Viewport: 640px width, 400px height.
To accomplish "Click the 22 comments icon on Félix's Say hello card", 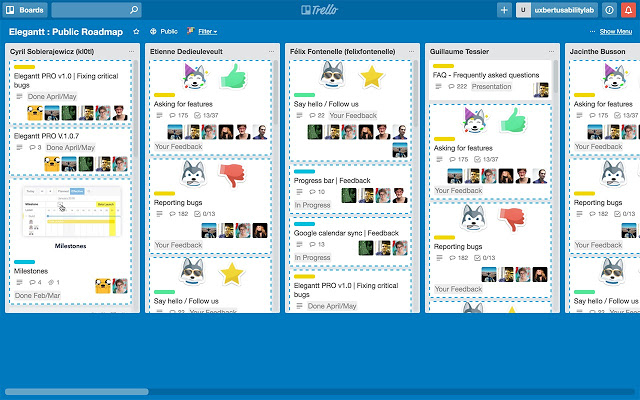I will [316, 116].
